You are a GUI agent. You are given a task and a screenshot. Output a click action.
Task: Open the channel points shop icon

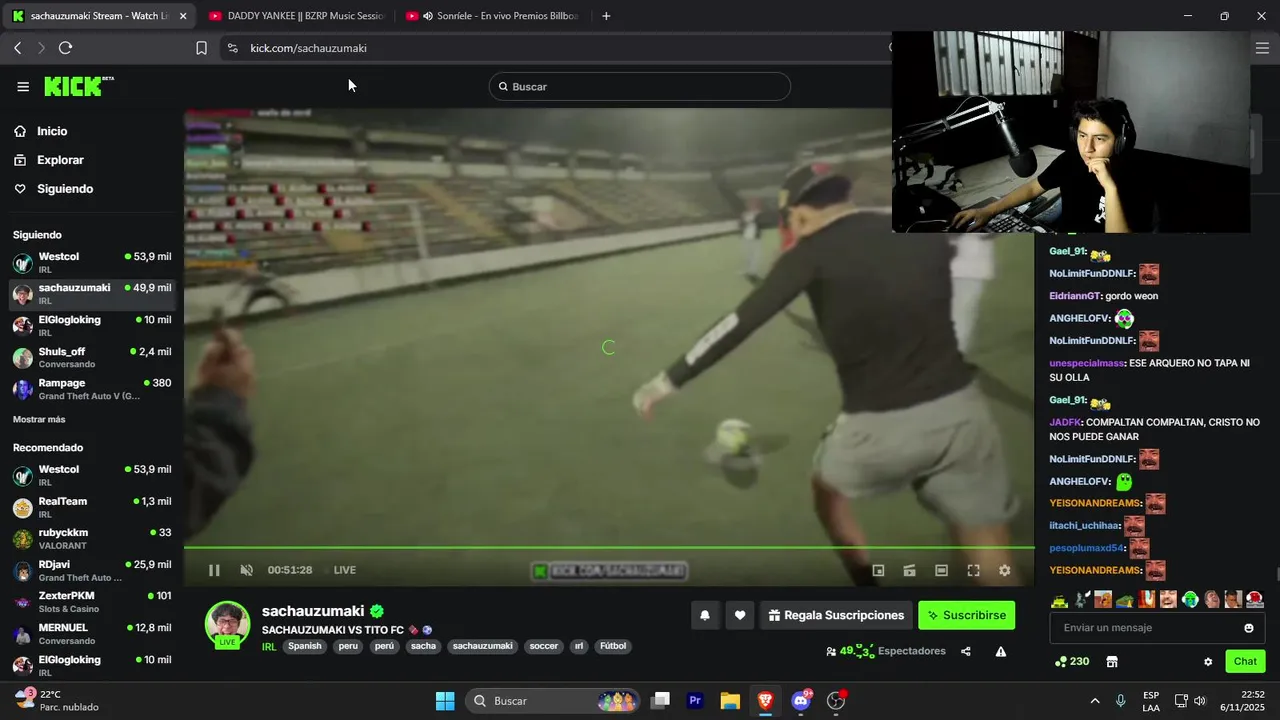pos(1111,661)
